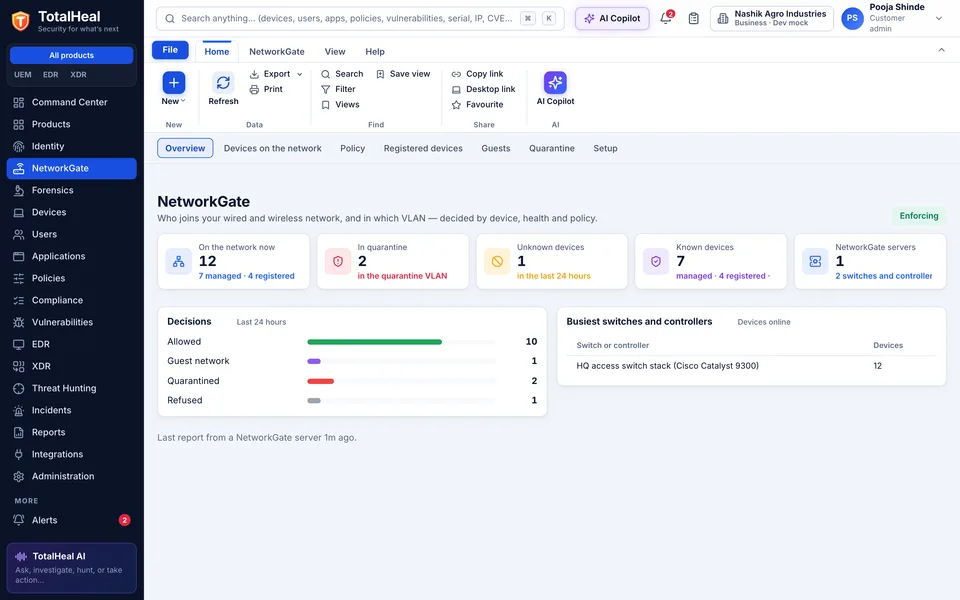Select the XDR product filter under All products

(x=78, y=75)
